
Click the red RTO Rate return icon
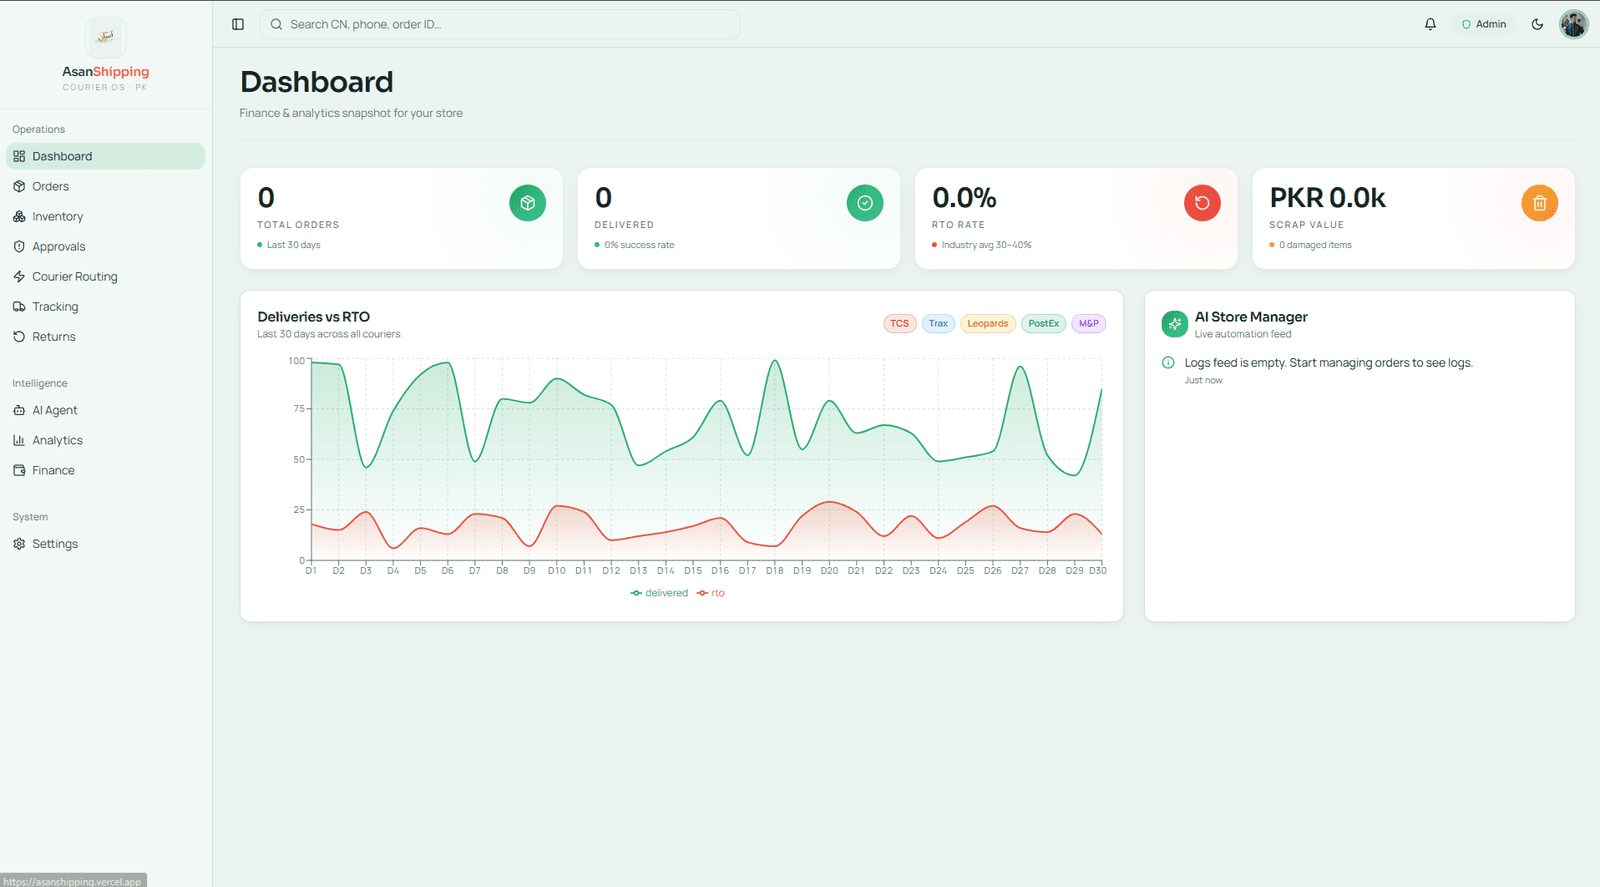click(x=1202, y=203)
